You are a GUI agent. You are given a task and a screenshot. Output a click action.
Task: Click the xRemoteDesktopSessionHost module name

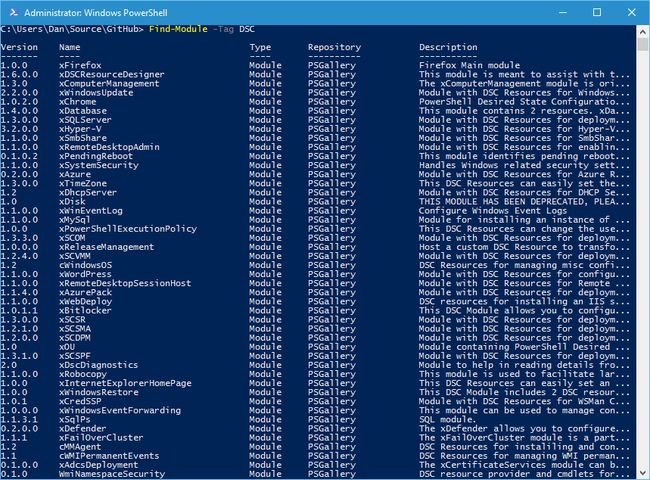coord(125,283)
